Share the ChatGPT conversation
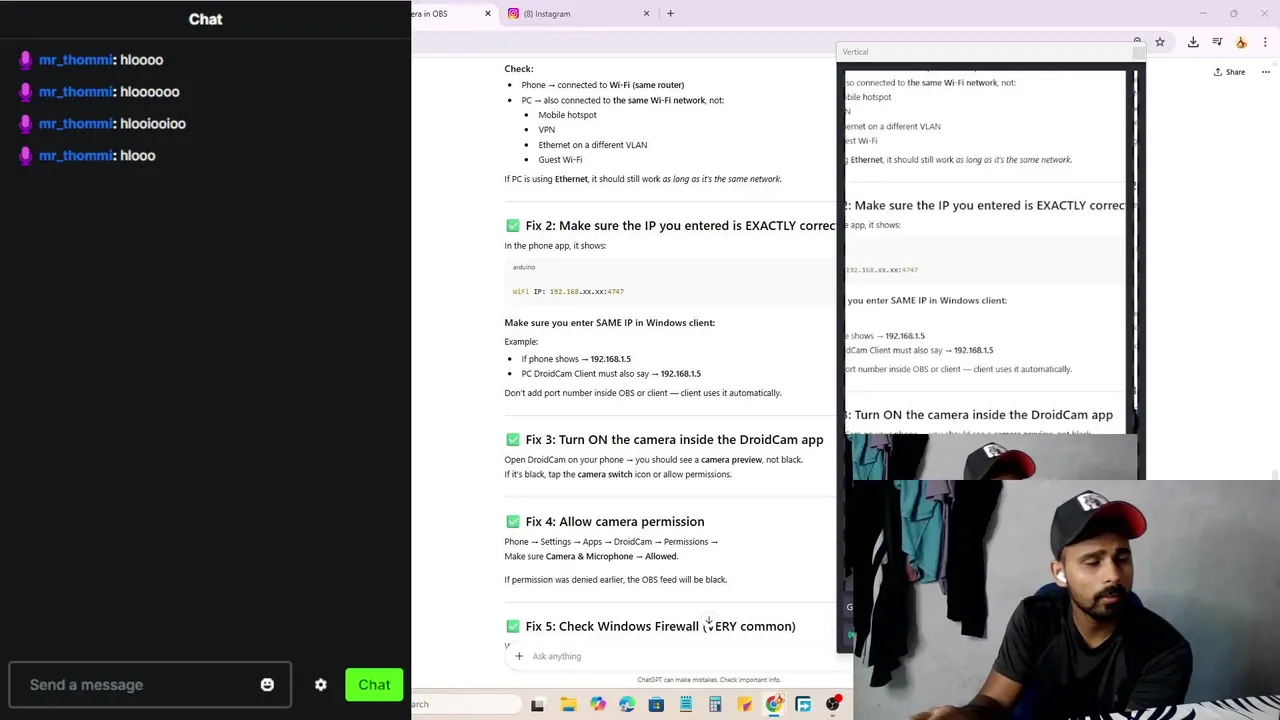1280x720 pixels. (x=1229, y=72)
